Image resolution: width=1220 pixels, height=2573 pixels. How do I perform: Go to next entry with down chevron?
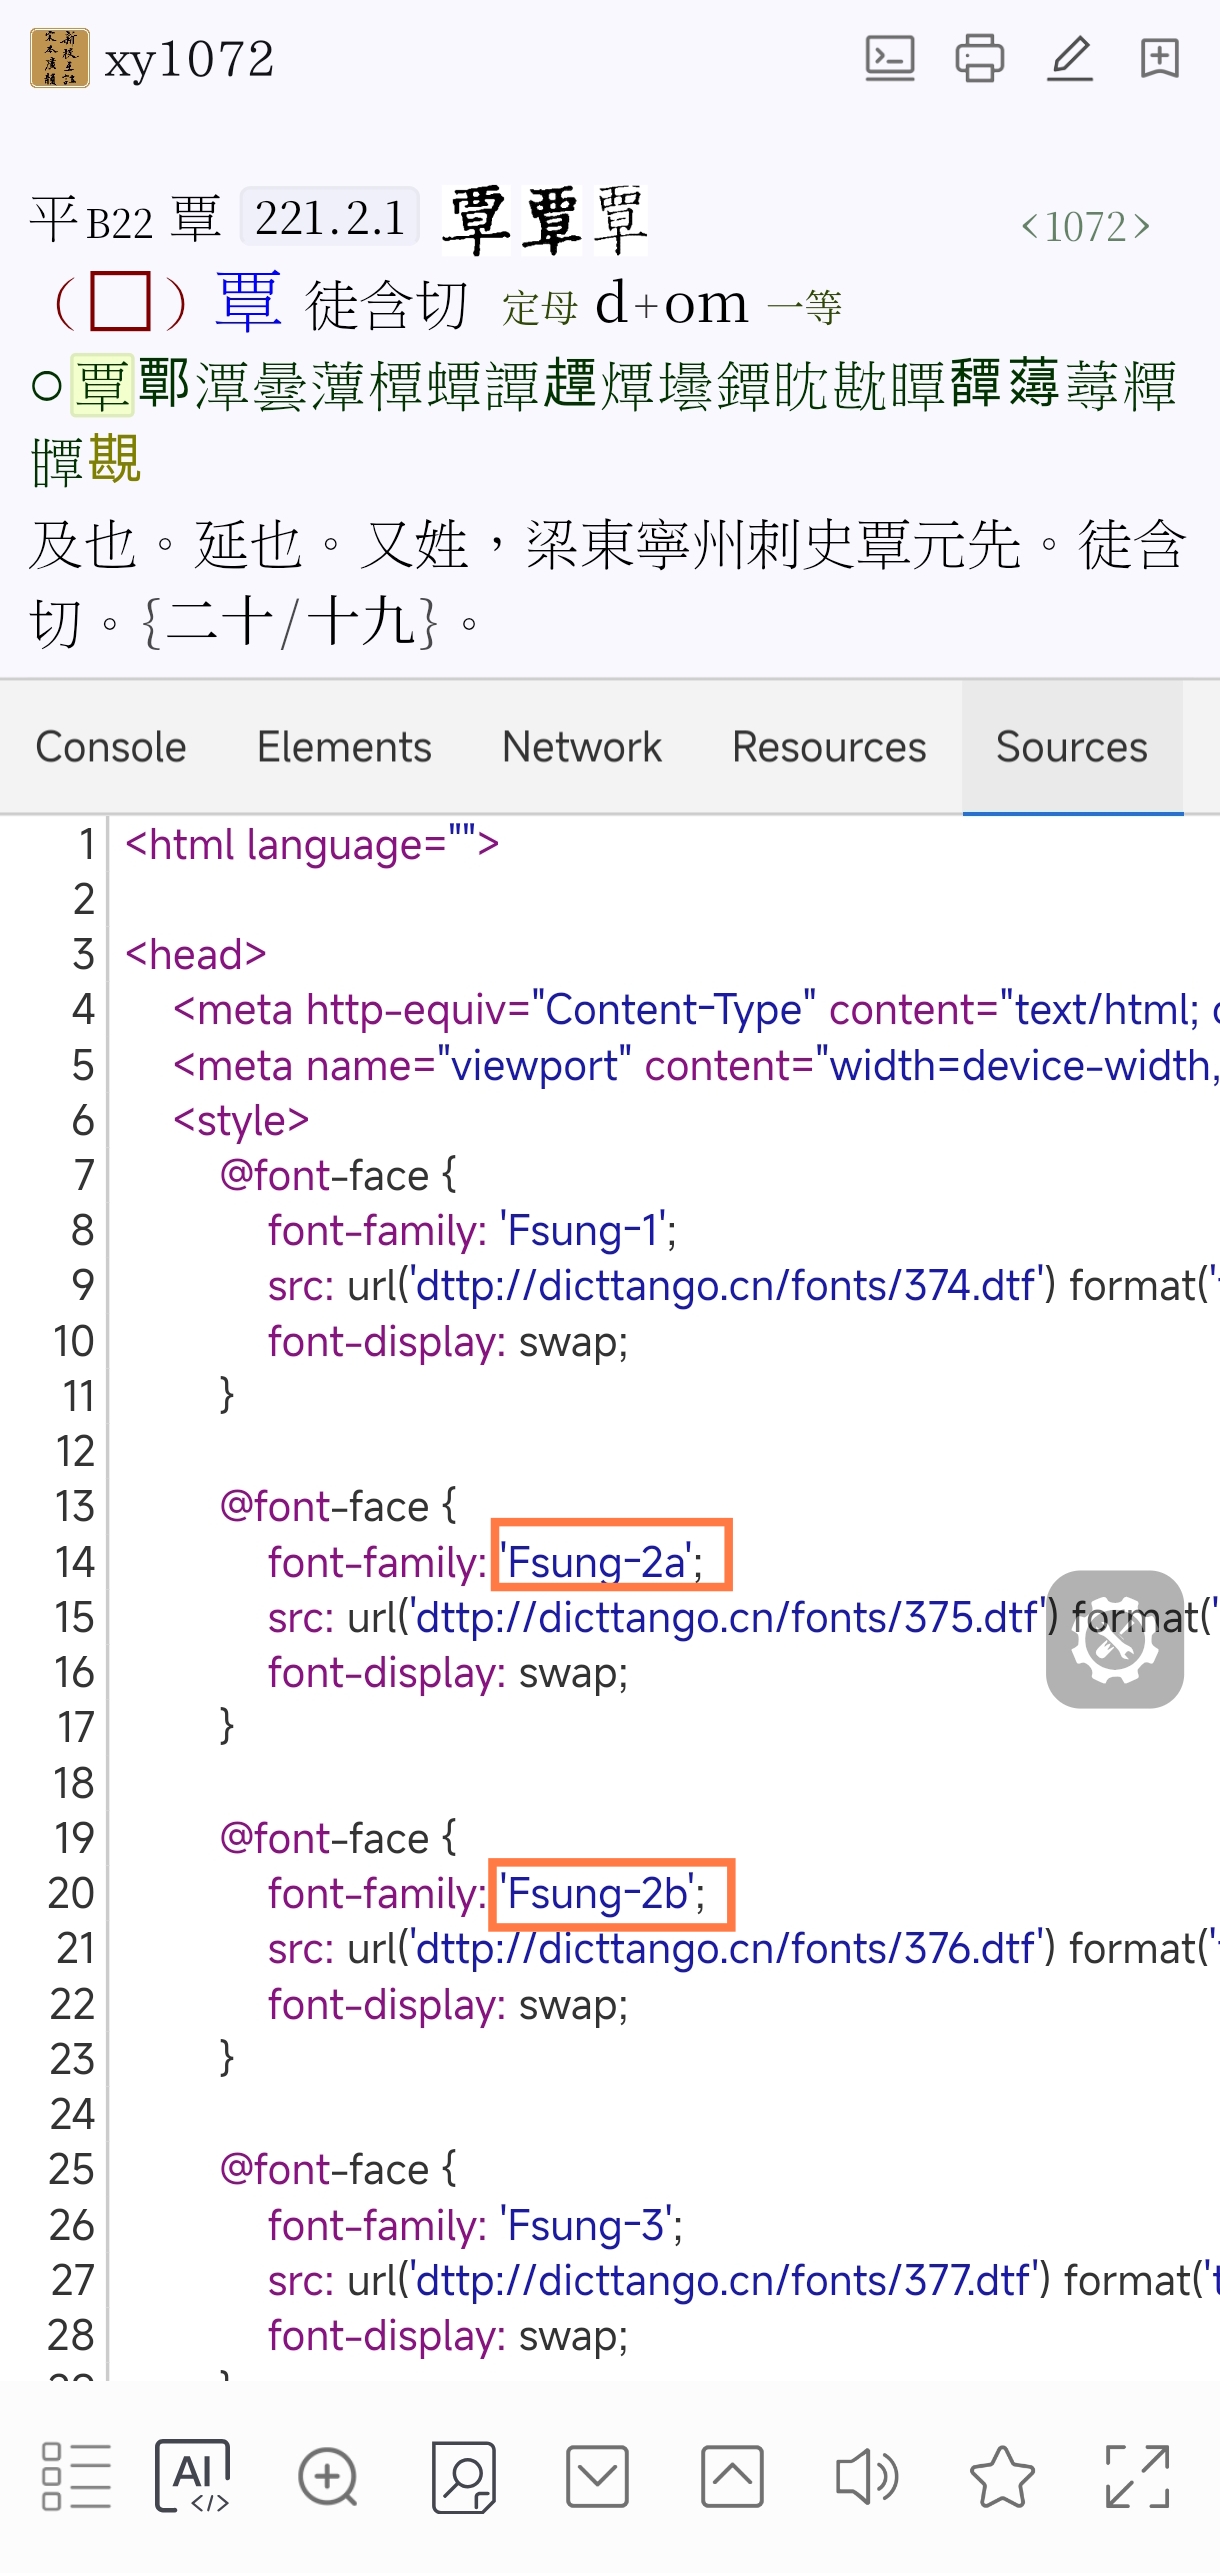597,2477
